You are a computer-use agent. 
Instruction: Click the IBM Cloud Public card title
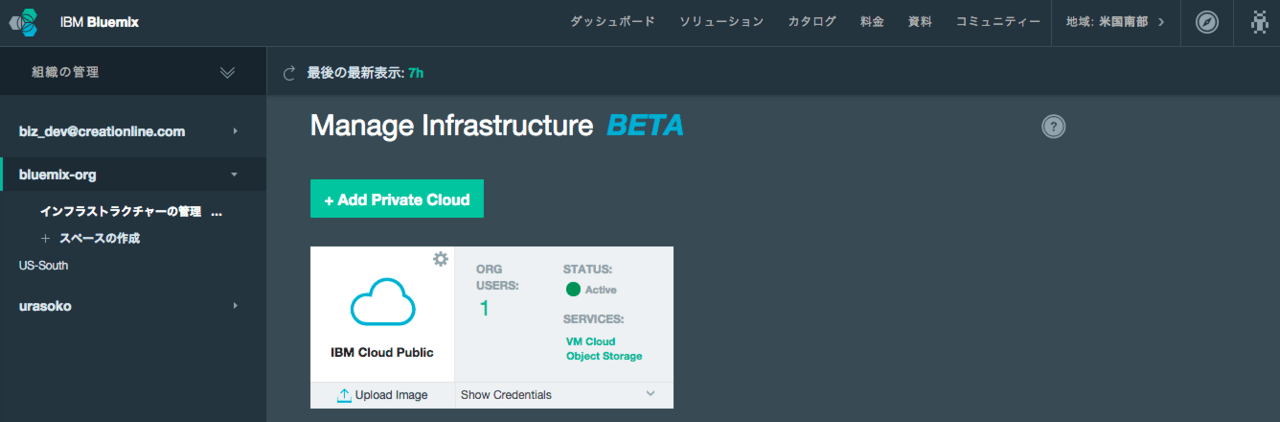[382, 353]
